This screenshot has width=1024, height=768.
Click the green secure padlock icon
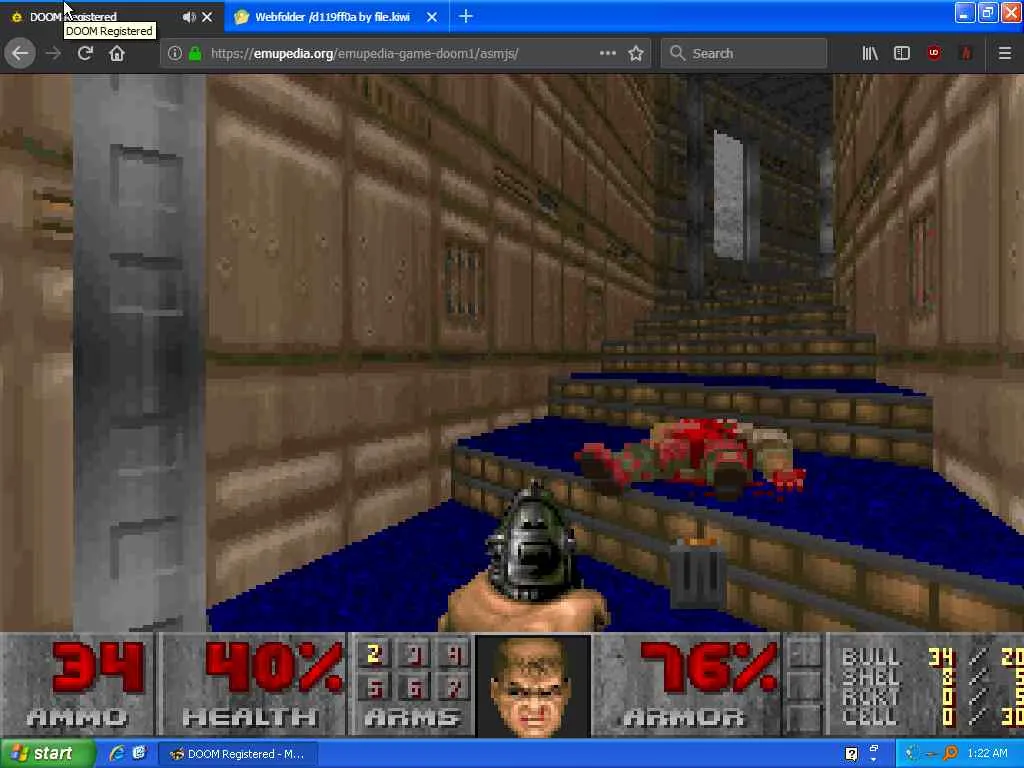tap(195, 54)
